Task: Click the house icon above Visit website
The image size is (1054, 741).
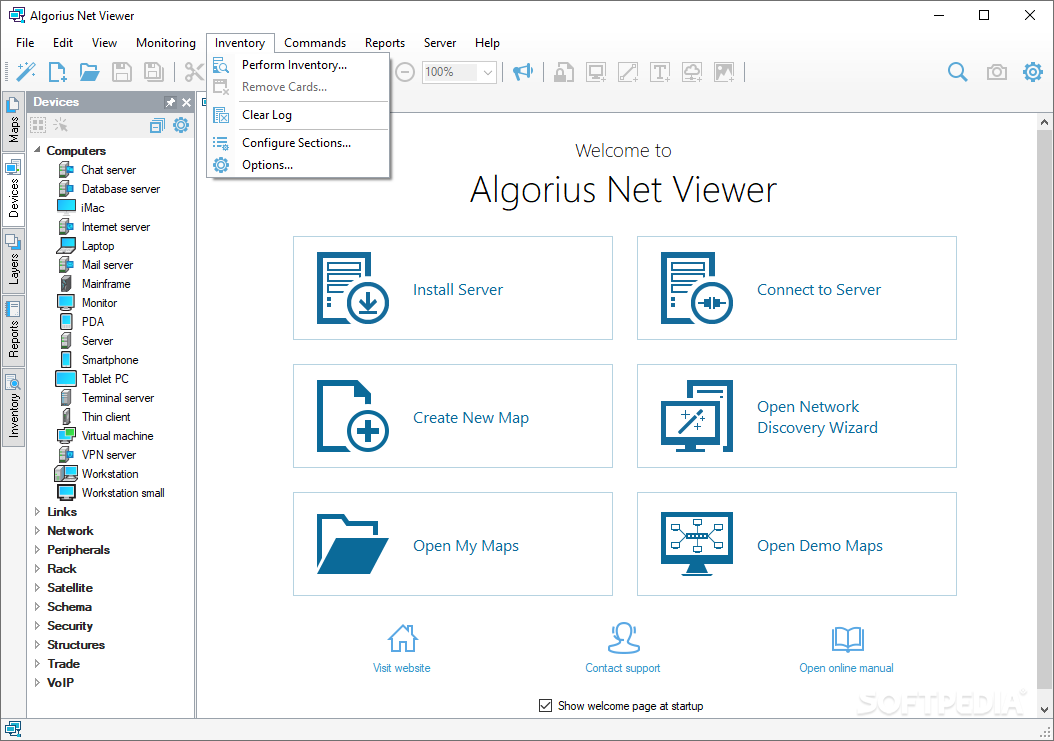Action: click(x=403, y=638)
